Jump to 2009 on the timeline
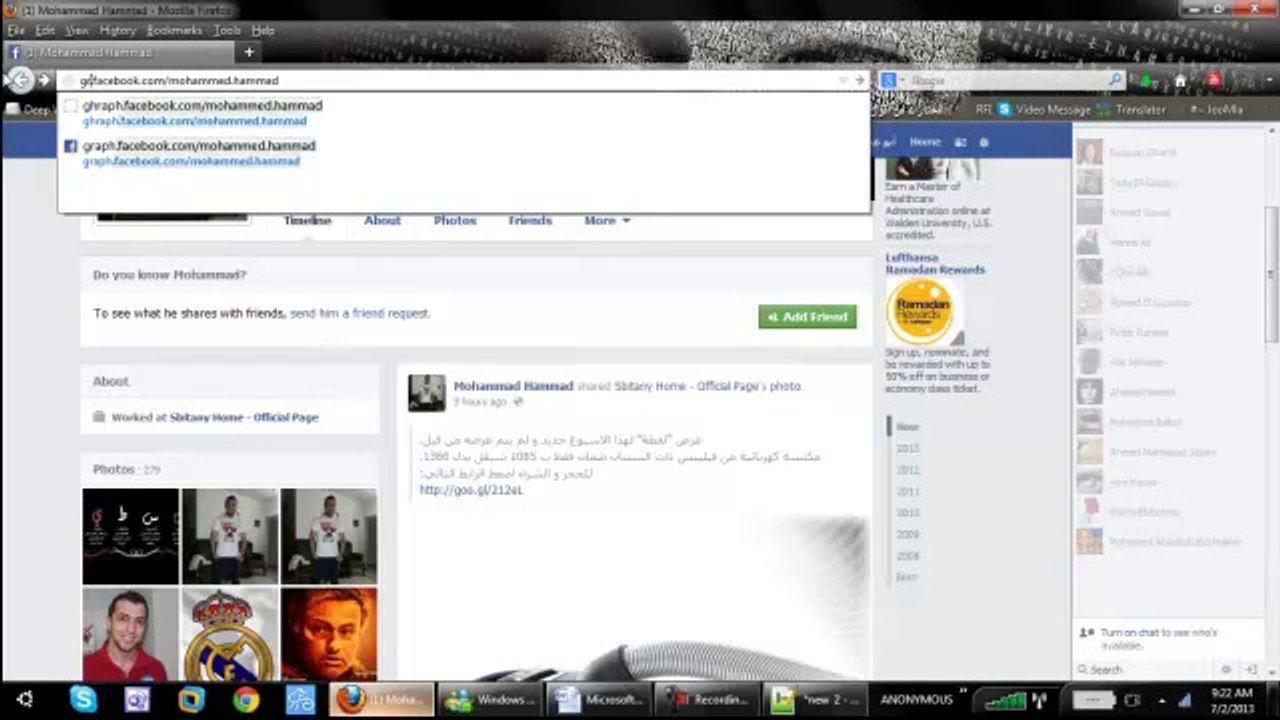Screen dimensions: 1280x720 click(x=908, y=534)
